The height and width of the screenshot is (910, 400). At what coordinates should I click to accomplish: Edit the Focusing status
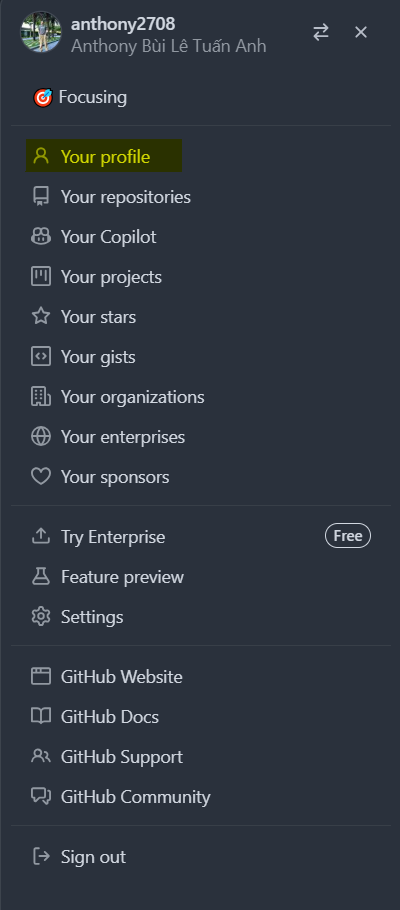tap(80, 97)
